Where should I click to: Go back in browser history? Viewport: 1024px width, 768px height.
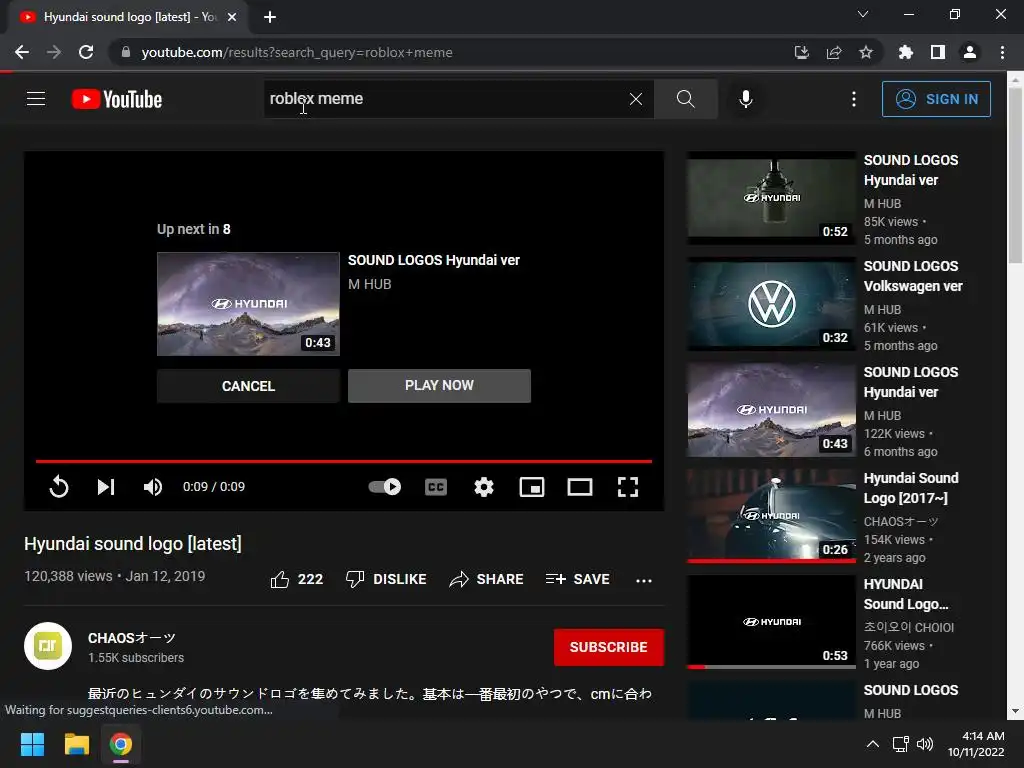click(x=22, y=52)
